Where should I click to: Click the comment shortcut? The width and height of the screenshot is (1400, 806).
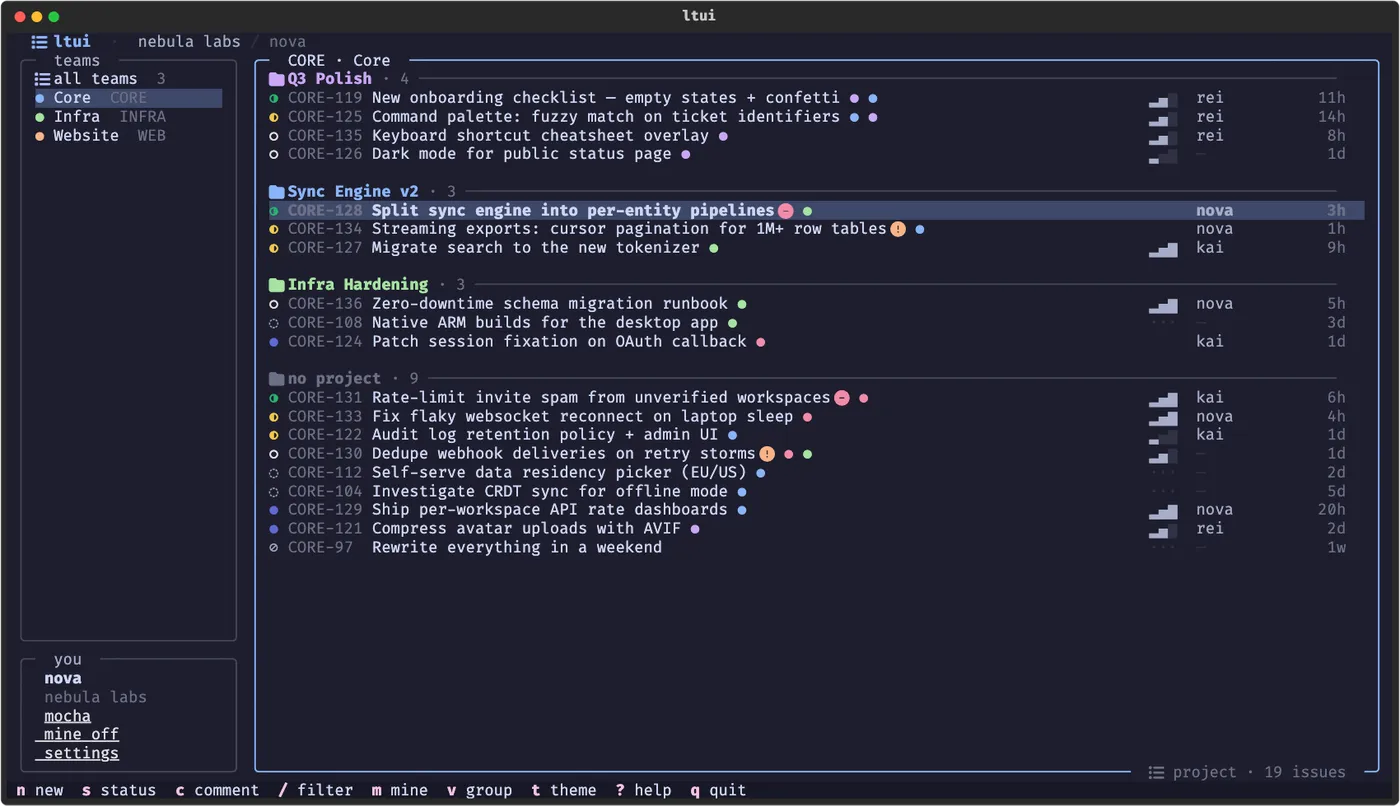(x=217, y=790)
